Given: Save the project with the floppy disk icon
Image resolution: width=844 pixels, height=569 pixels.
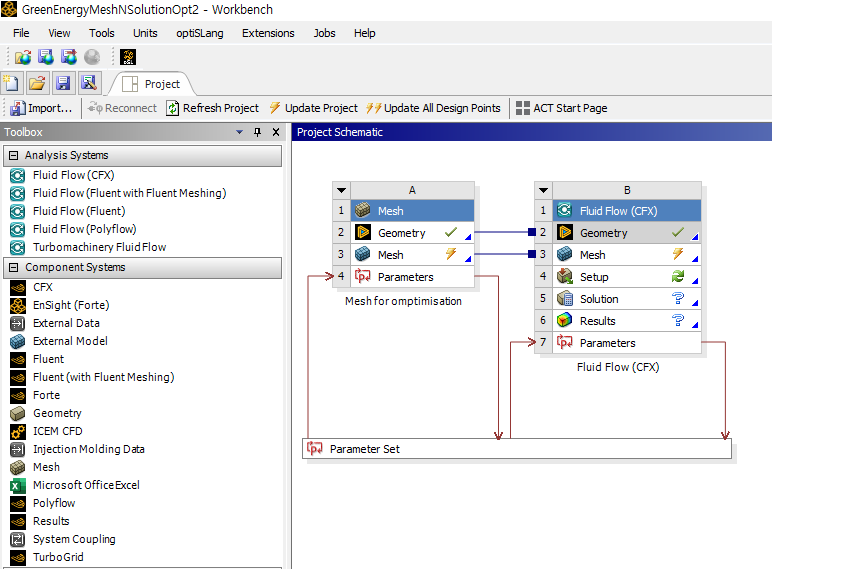Looking at the screenshot, I should [x=63, y=83].
